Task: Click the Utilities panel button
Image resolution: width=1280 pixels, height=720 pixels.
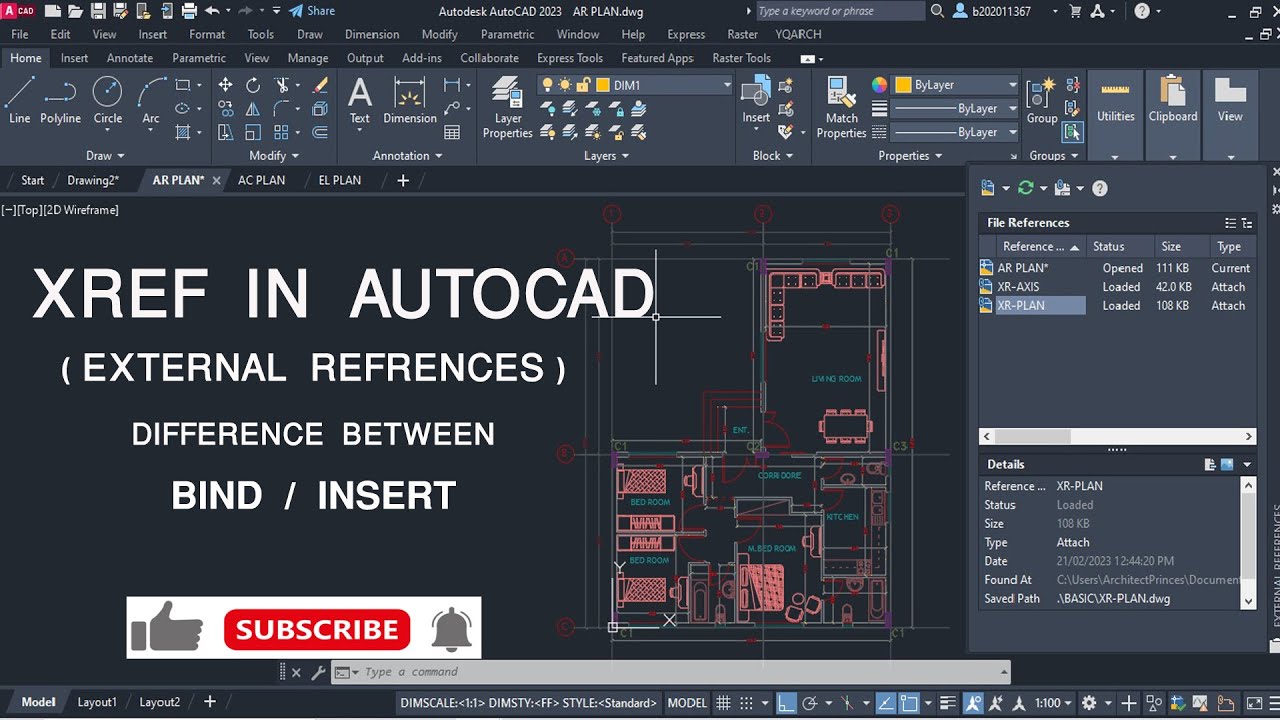Action: click(1116, 116)
